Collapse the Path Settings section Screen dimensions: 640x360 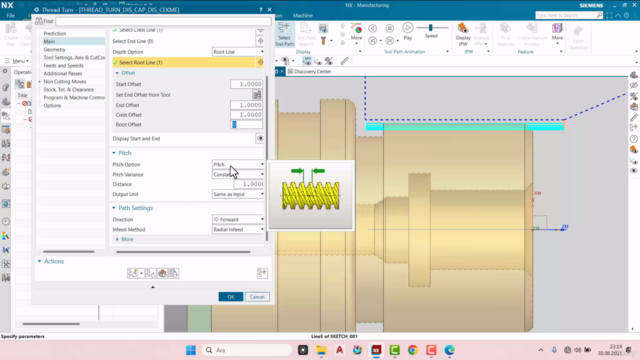114,208
